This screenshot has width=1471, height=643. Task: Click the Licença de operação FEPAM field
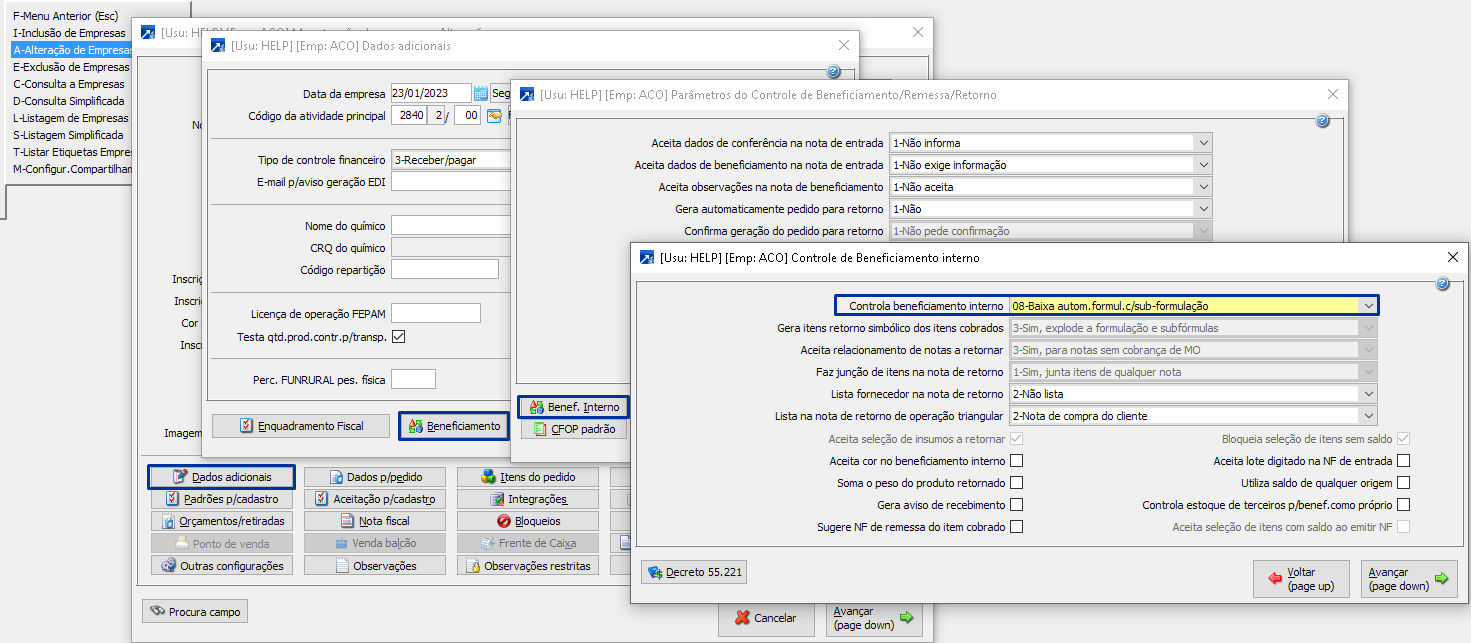435,314
